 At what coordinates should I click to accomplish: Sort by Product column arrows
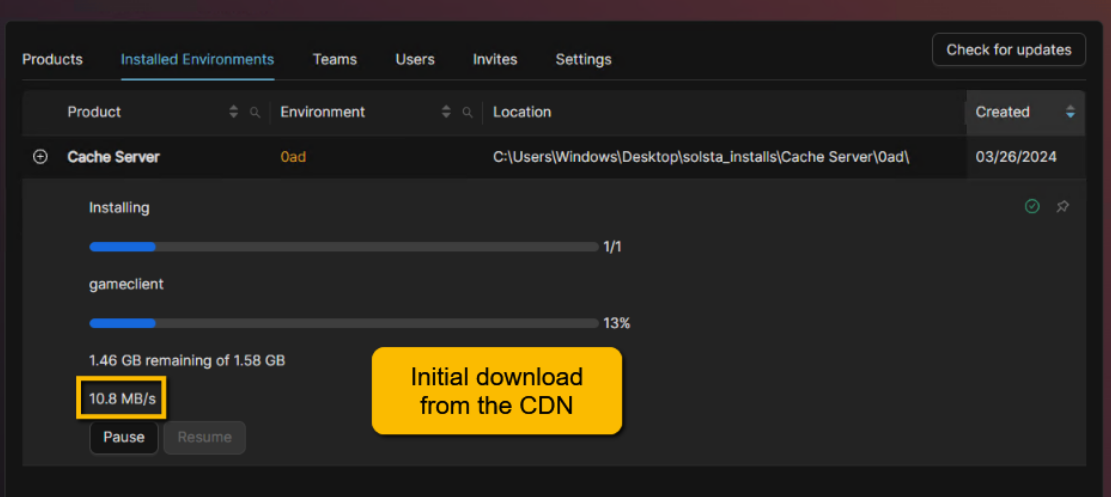(x=234, y=112)
